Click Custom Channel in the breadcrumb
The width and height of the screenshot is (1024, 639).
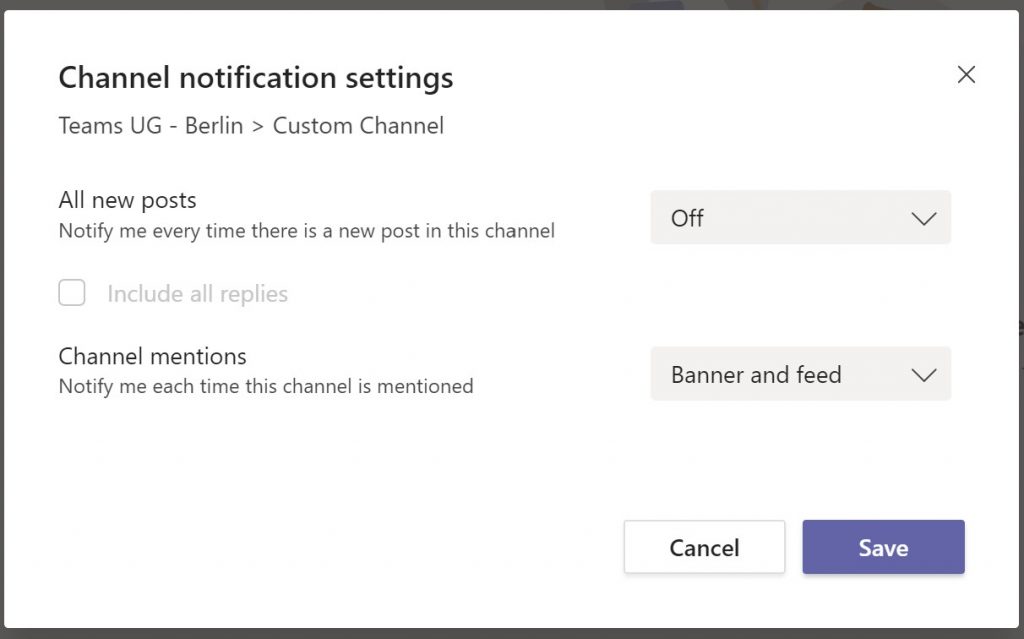(358, 126)
